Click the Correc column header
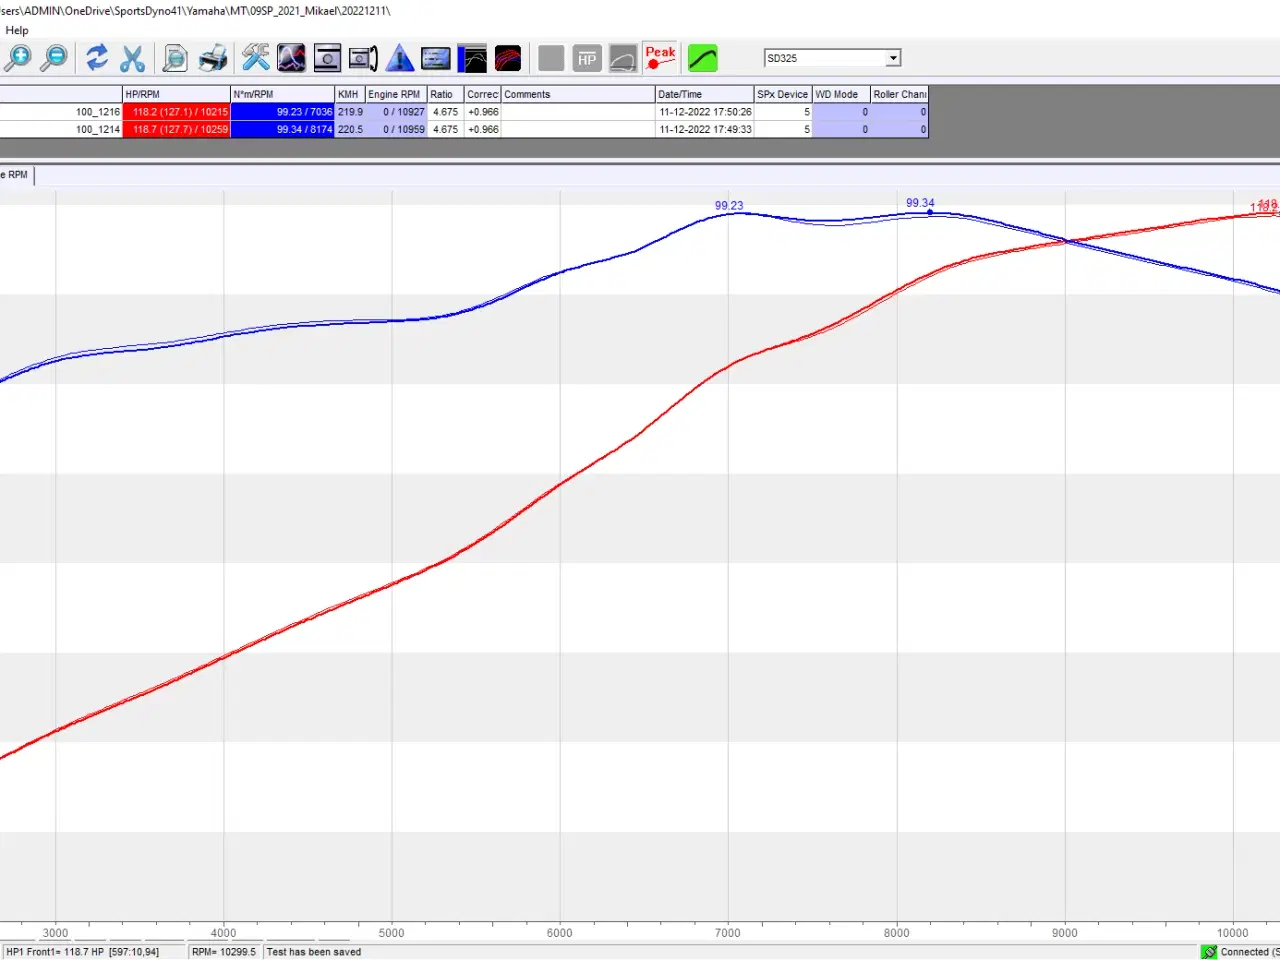Screen dimensions: 1280x960 coord(483,94)
